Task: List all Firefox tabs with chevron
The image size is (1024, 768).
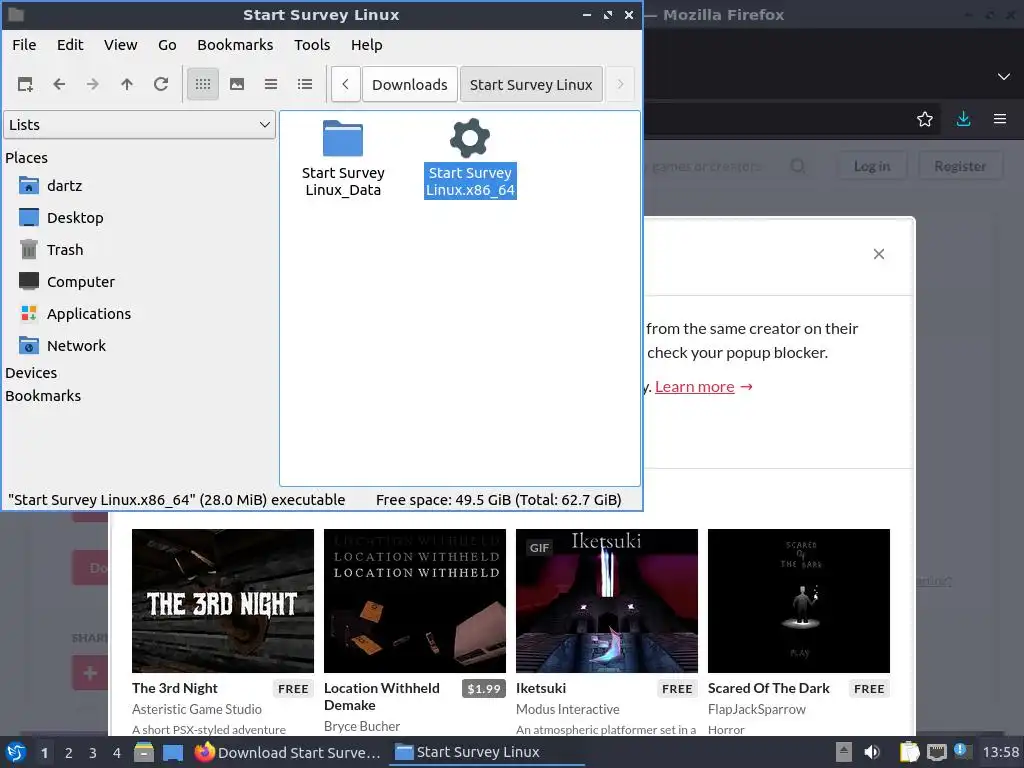Action: click(1004, 76)
